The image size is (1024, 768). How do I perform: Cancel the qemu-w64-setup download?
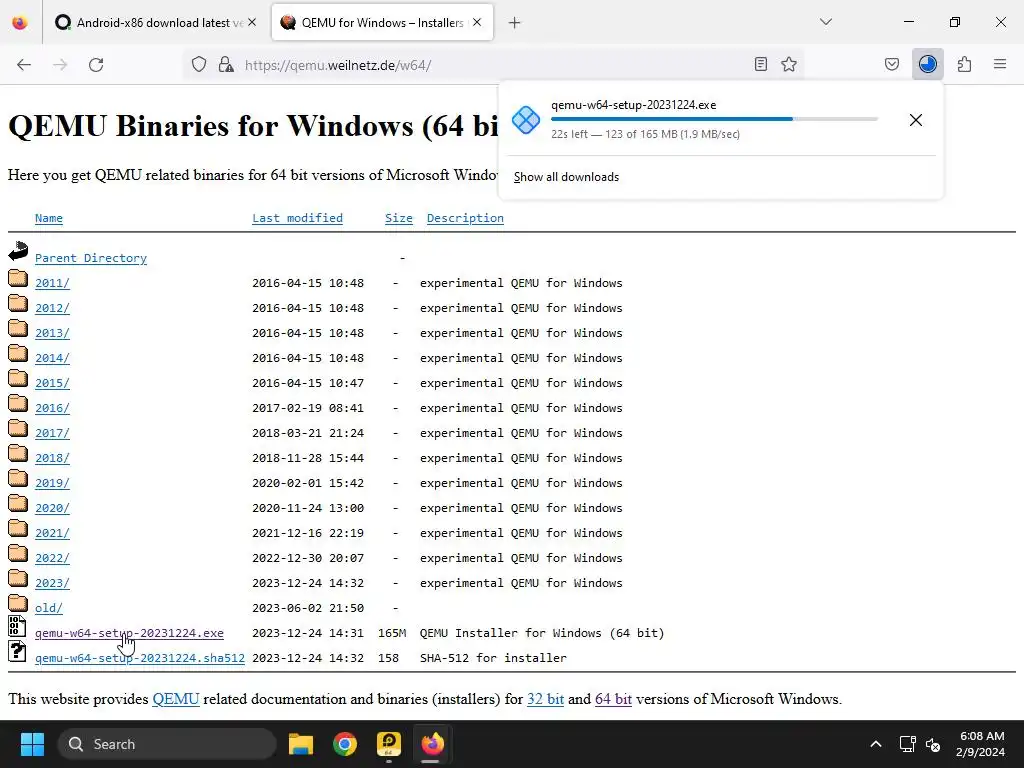pos(916,120)
